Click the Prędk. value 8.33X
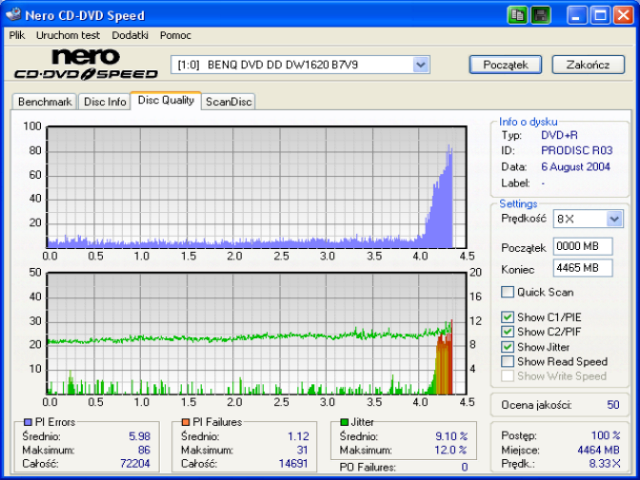This screenshot has height=480, width=640. (604, 464)
